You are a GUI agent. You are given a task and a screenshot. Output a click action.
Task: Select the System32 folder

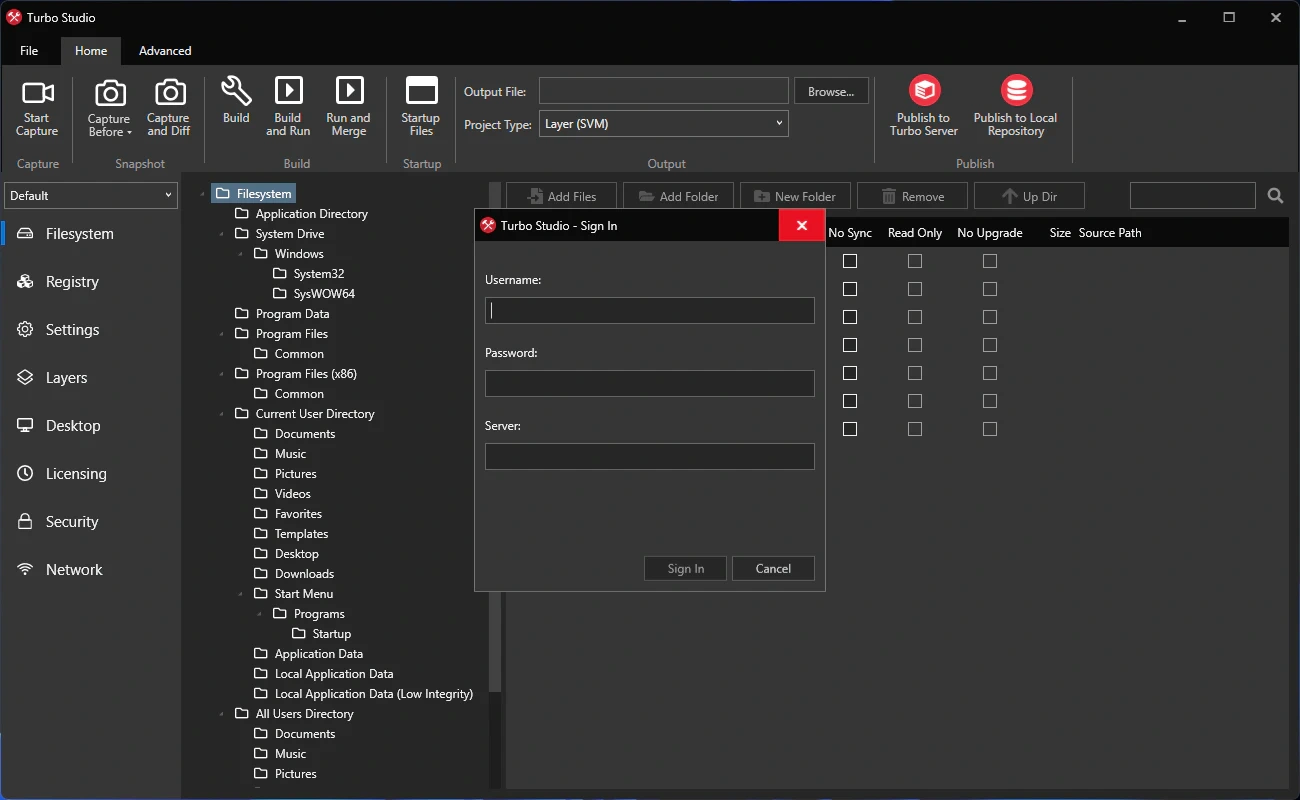point(308,274)
